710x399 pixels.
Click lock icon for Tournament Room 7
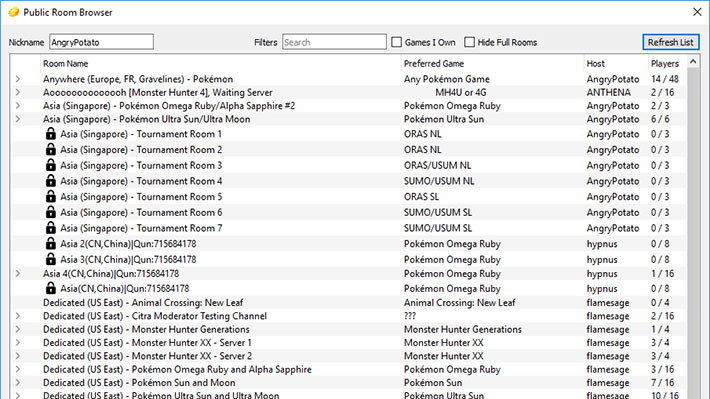pyautogui.click(x=51, y=228)
